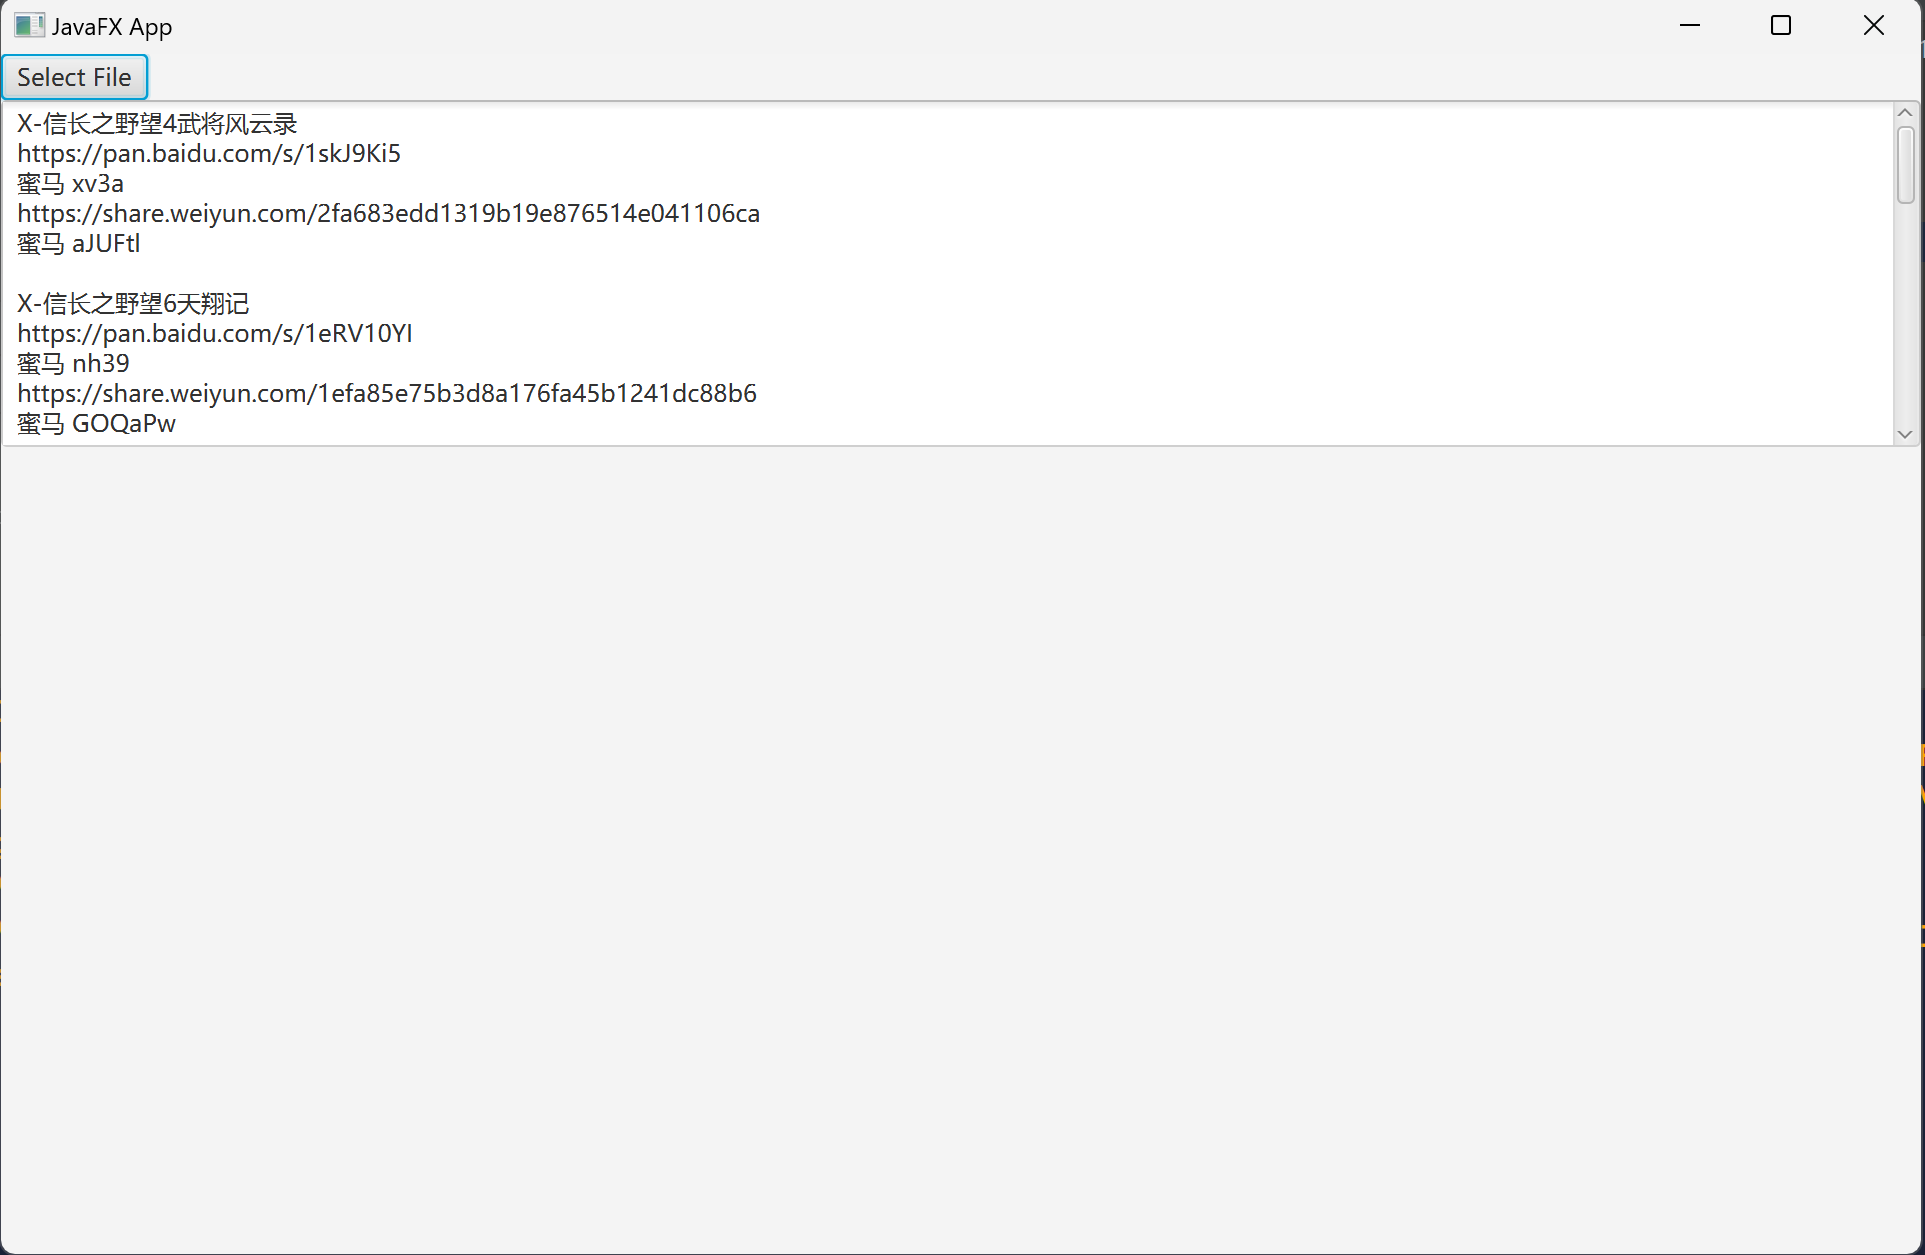Viewport: 1925px width, 1255px height.
Task: Close the JavaFX App window
Action: click(1874, 26)
